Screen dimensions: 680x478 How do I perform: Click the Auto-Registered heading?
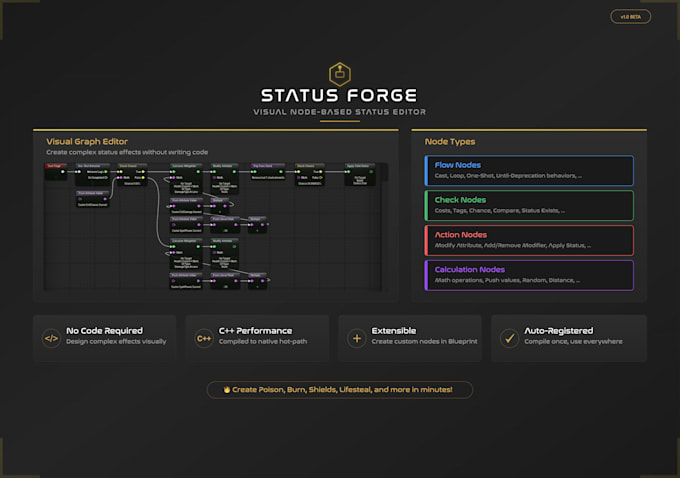(x=559, y=331)
